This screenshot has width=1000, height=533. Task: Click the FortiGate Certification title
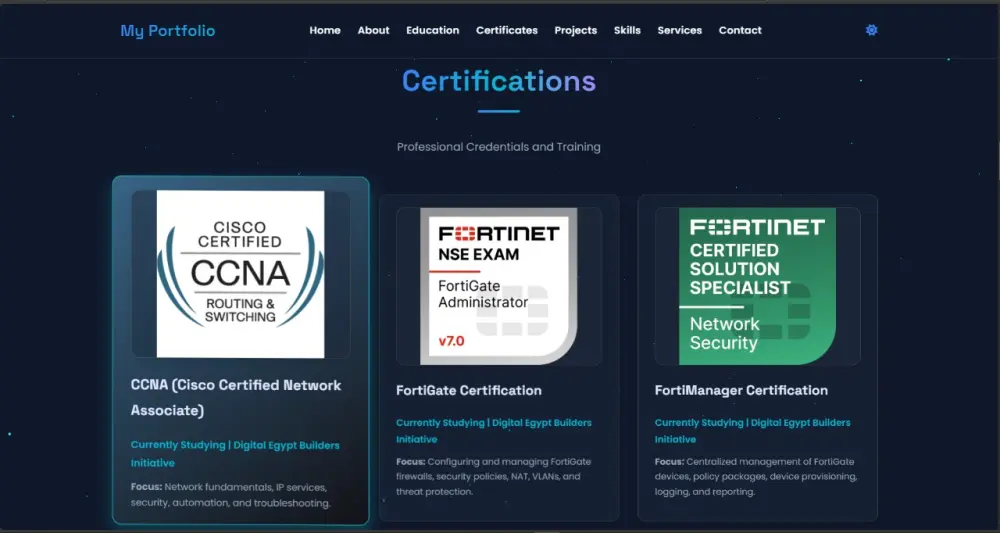pos(469,390)
